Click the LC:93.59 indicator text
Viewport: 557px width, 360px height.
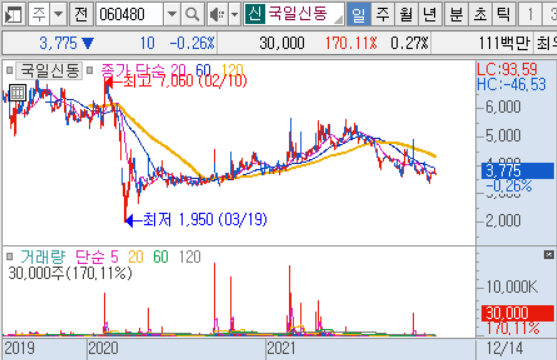[x=507, y=69]
